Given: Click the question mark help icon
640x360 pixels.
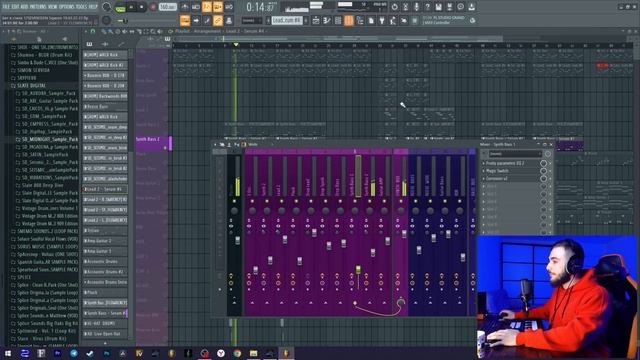Looking at the screenshot, I should [x=427, y=7].
